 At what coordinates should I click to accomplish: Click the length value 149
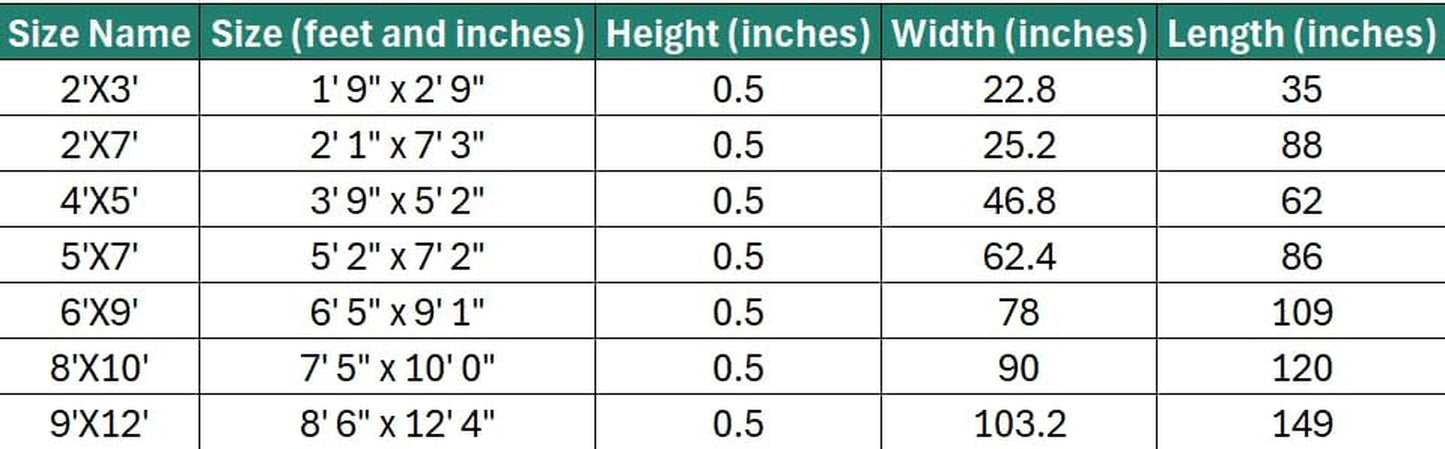point(1300,424)
